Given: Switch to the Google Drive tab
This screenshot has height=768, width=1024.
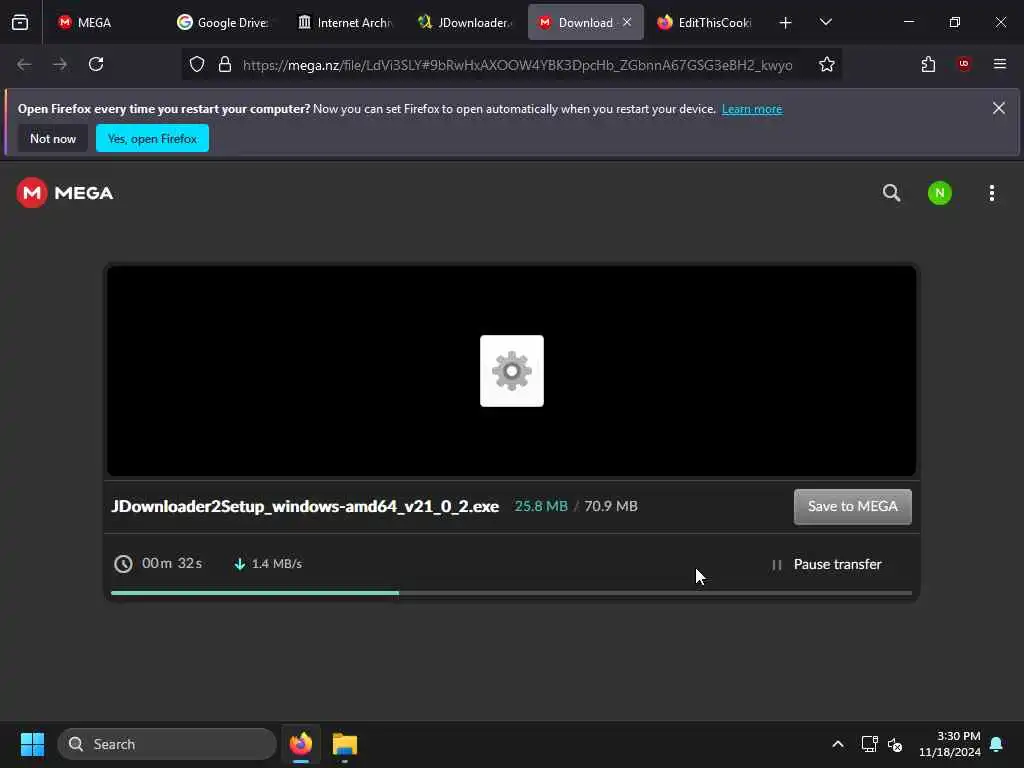Looking at the screenshot, I should click(x=224, y=23).
